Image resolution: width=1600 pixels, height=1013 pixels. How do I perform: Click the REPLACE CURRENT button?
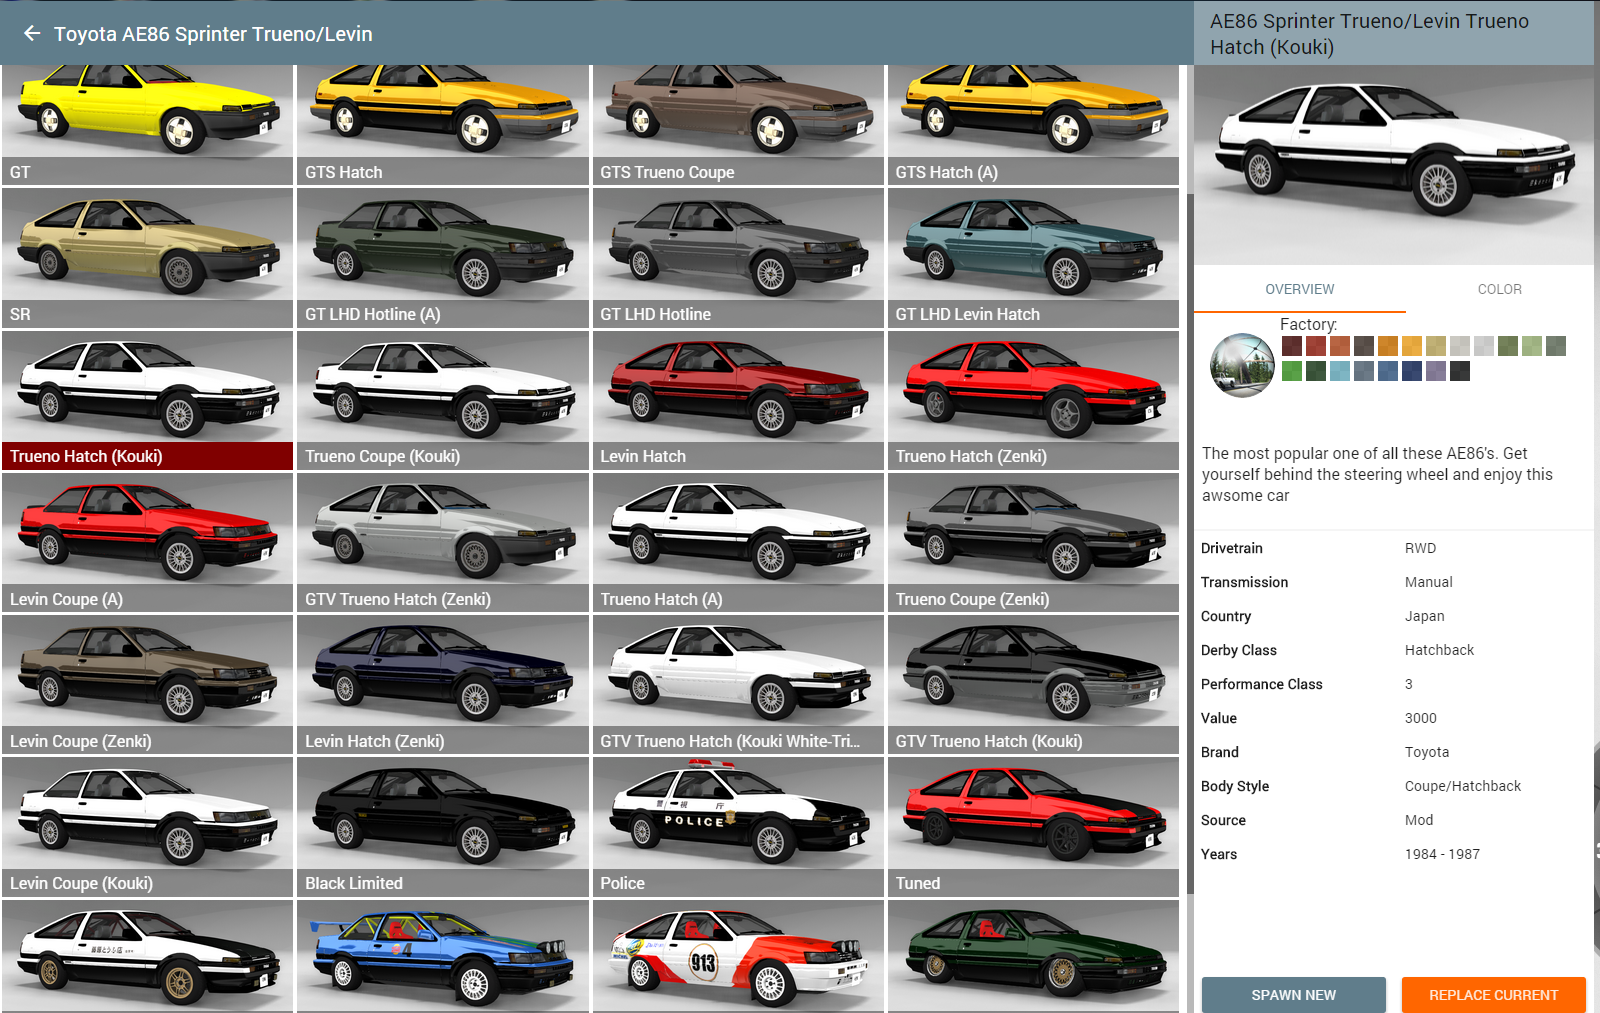(1493, 995)
